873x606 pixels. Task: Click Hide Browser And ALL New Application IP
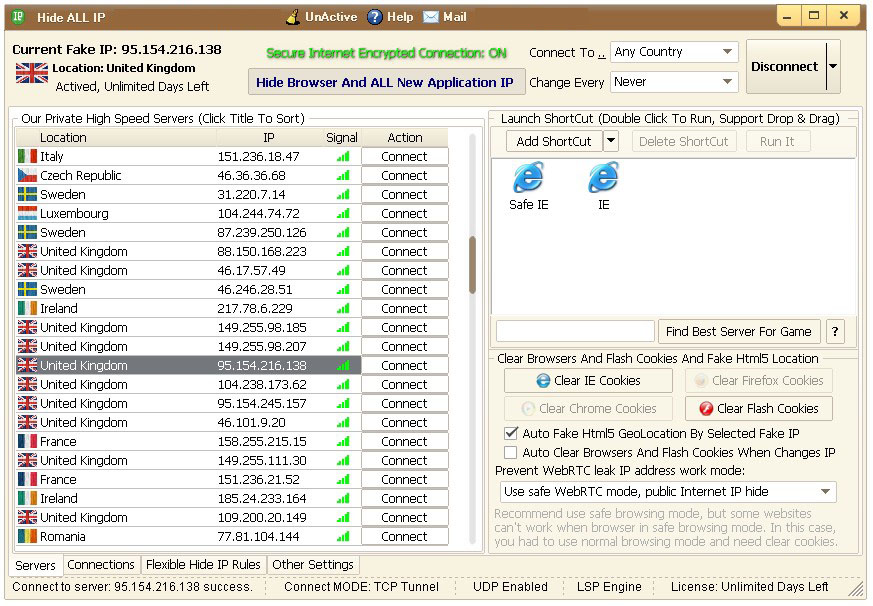385,82
